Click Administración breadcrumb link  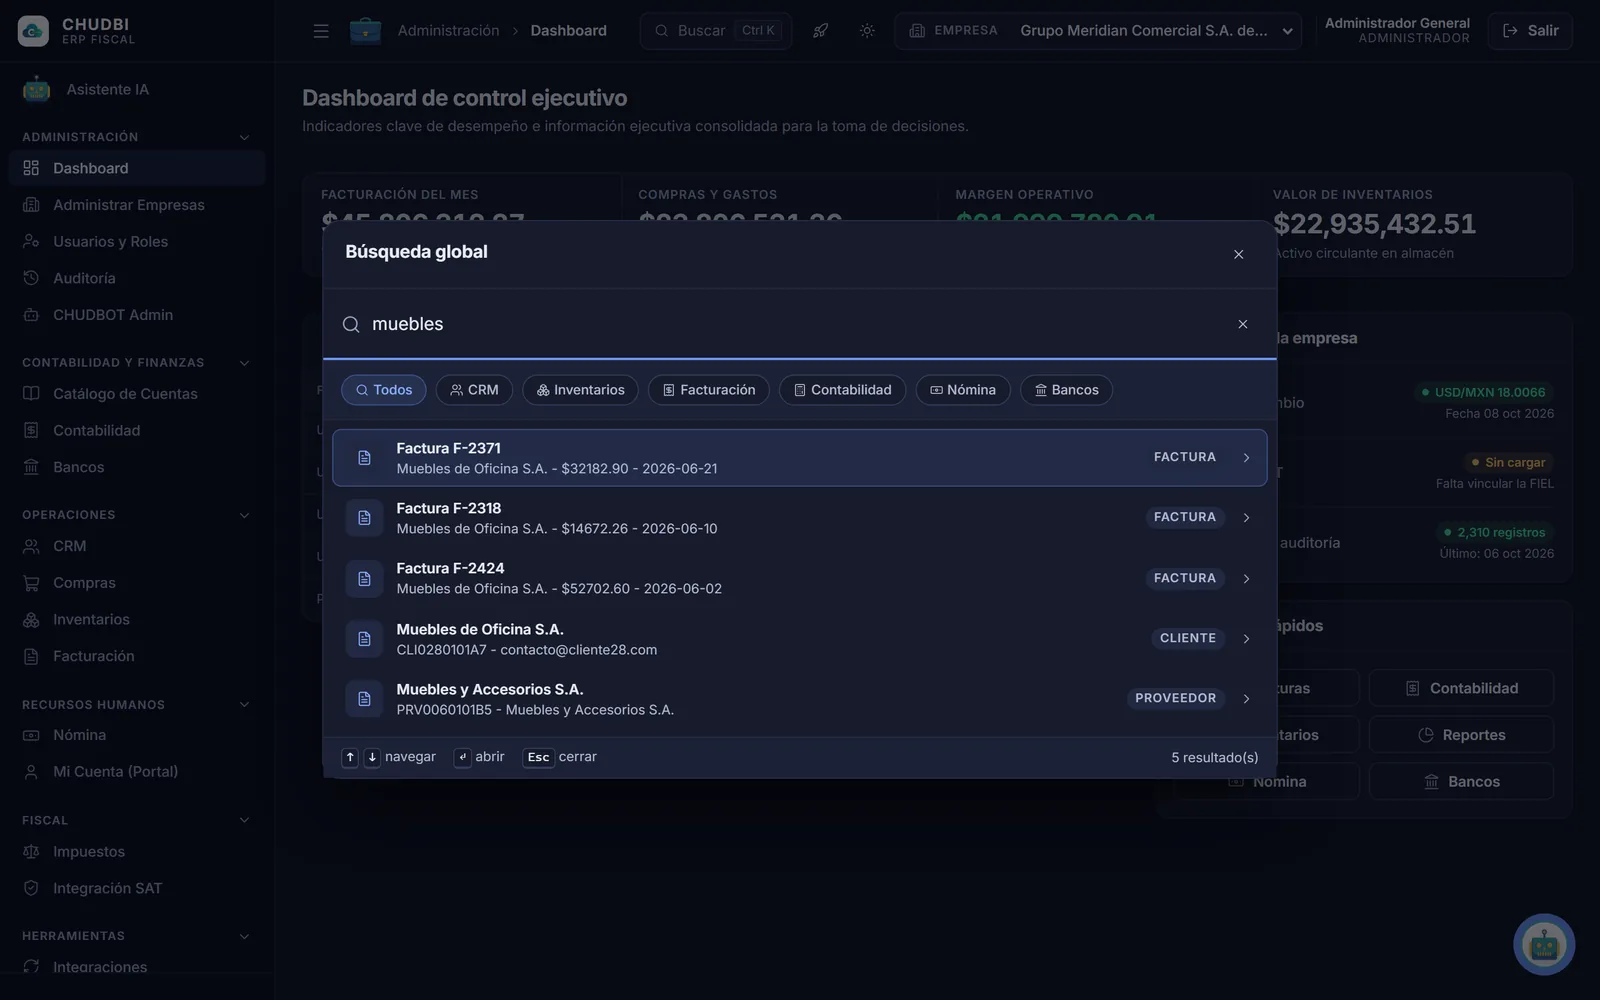tap(448, 31)
